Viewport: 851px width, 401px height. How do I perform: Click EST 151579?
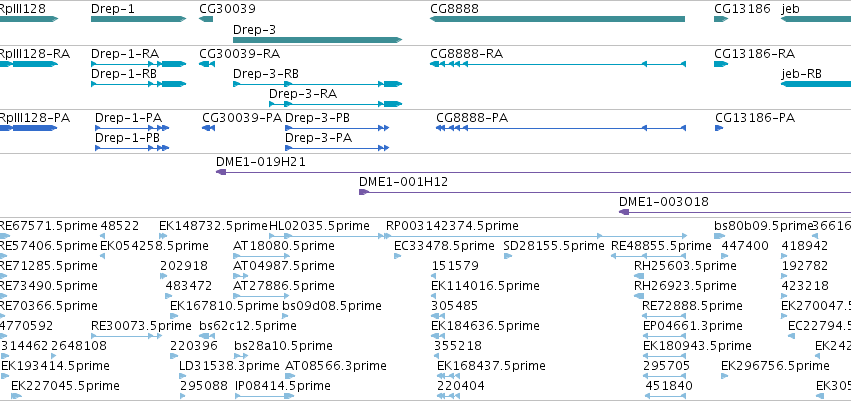[455, 266]
